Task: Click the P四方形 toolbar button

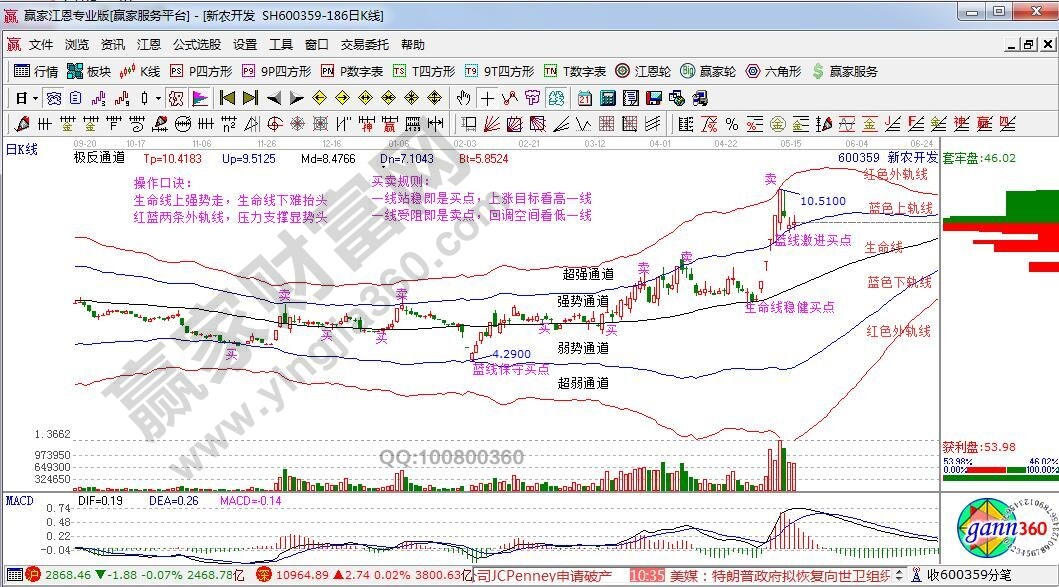Action: pyautogui.click(x=201, y=71)
